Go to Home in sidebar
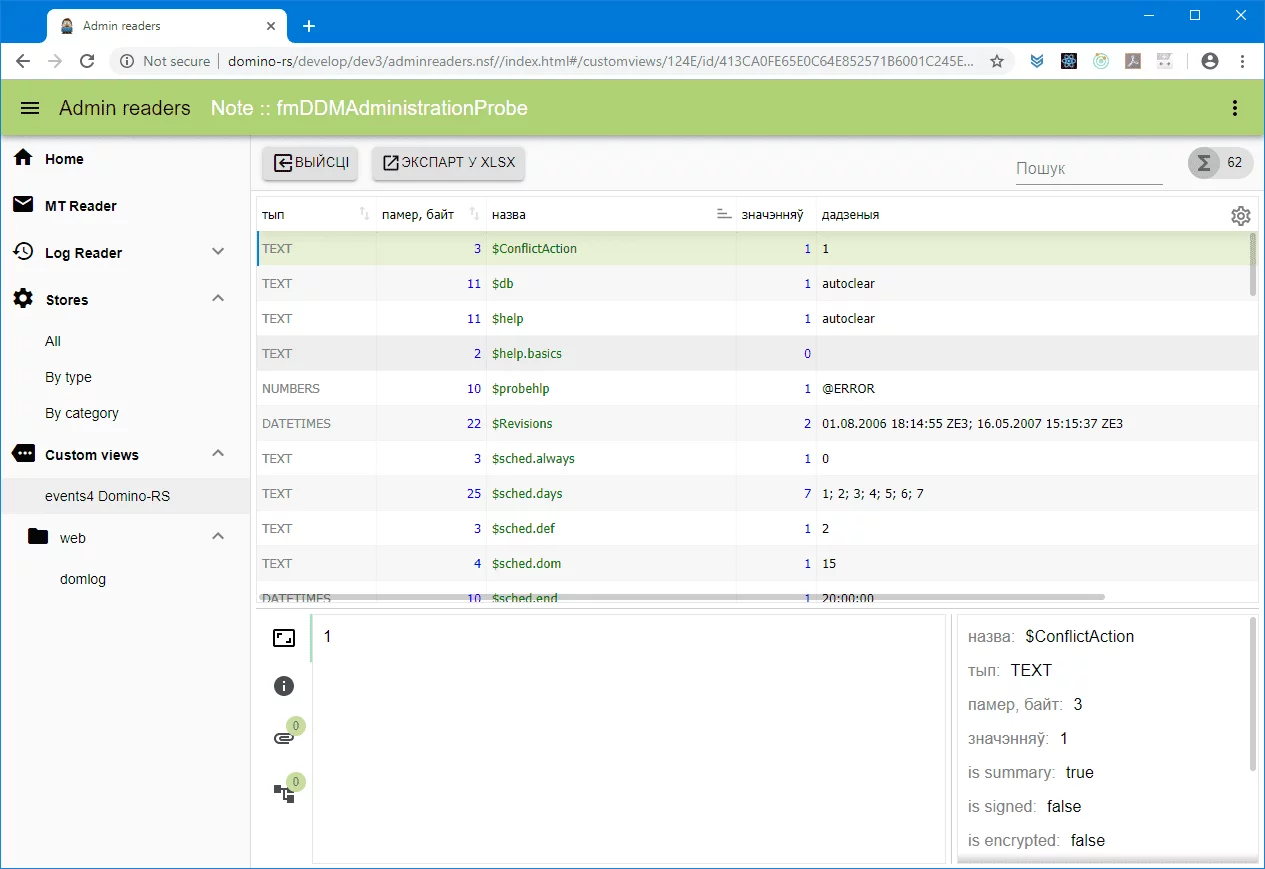 point(64,159)
